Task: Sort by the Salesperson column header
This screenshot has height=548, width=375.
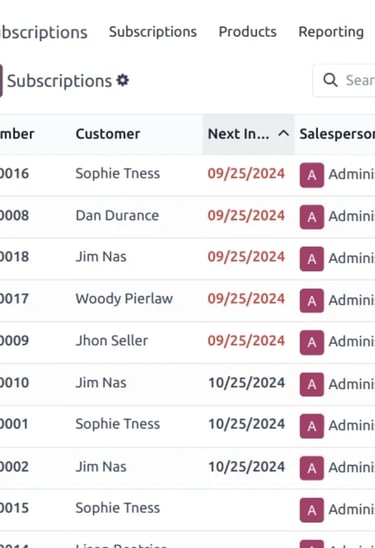Action: coord(337,134)
